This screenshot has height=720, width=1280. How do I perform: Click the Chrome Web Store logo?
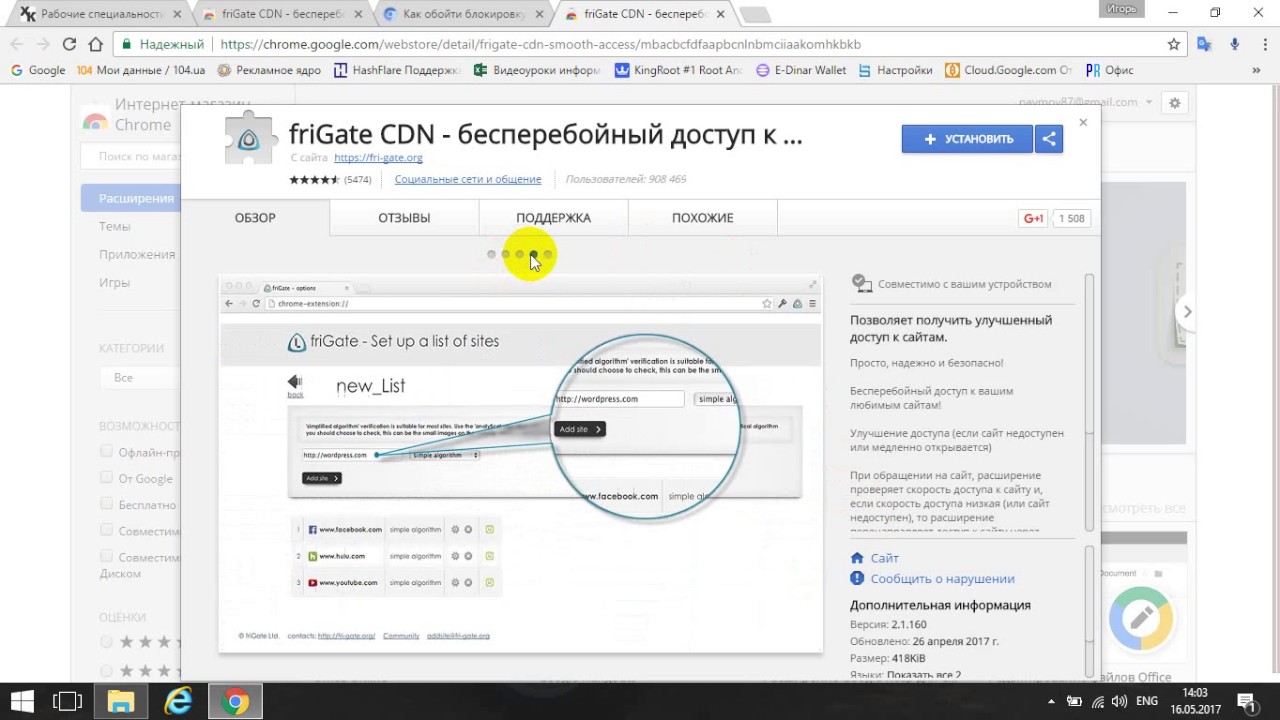pyautogui.click(x=95, y=121)
